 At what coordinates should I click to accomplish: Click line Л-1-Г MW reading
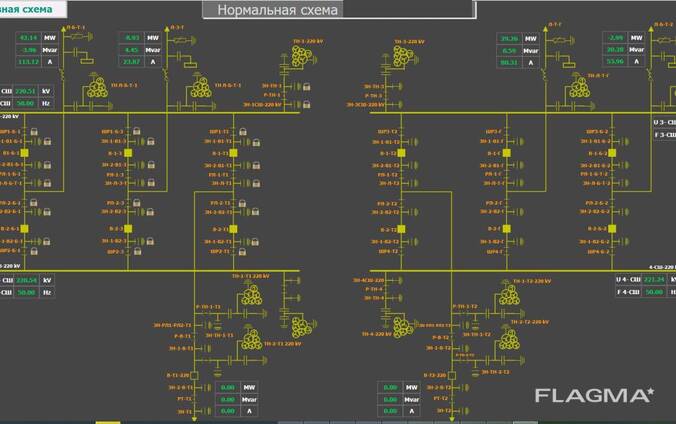[509, 38]
